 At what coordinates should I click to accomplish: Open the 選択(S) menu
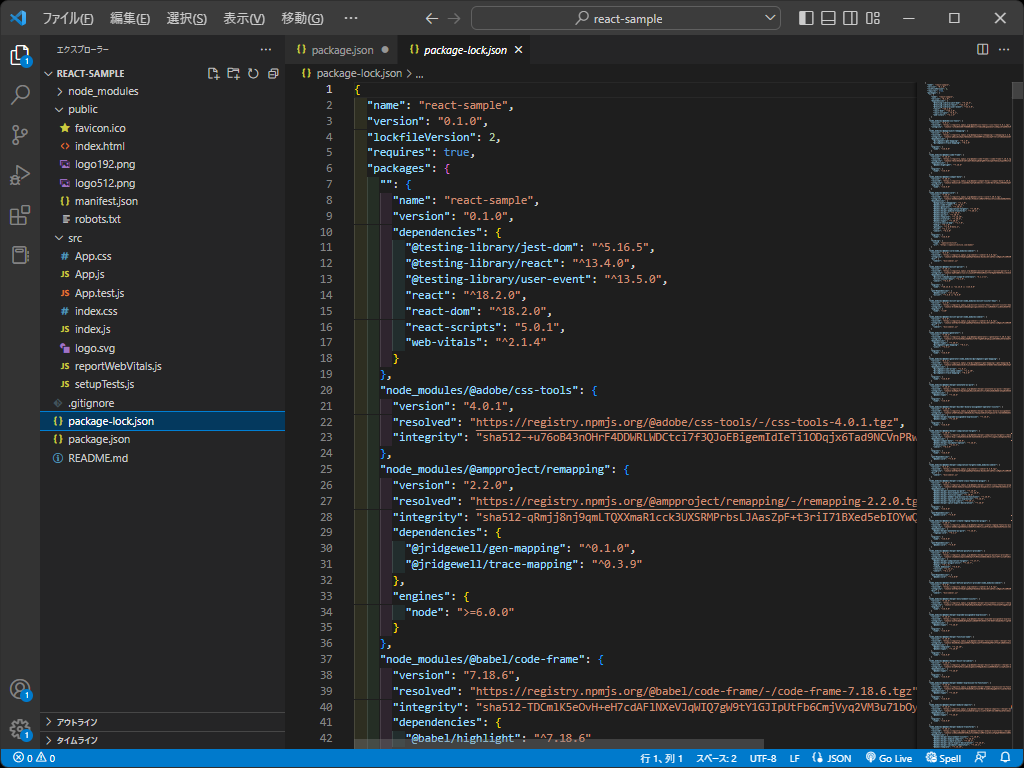click(186, 18)
